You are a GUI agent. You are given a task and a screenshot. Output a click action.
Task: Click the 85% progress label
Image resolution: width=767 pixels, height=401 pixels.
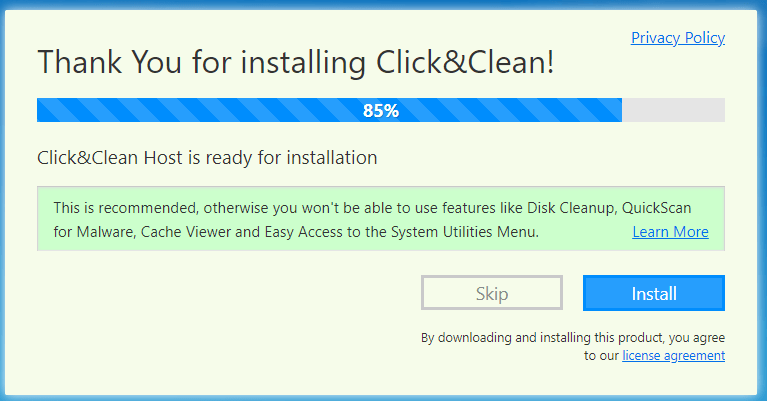(381, 111)
